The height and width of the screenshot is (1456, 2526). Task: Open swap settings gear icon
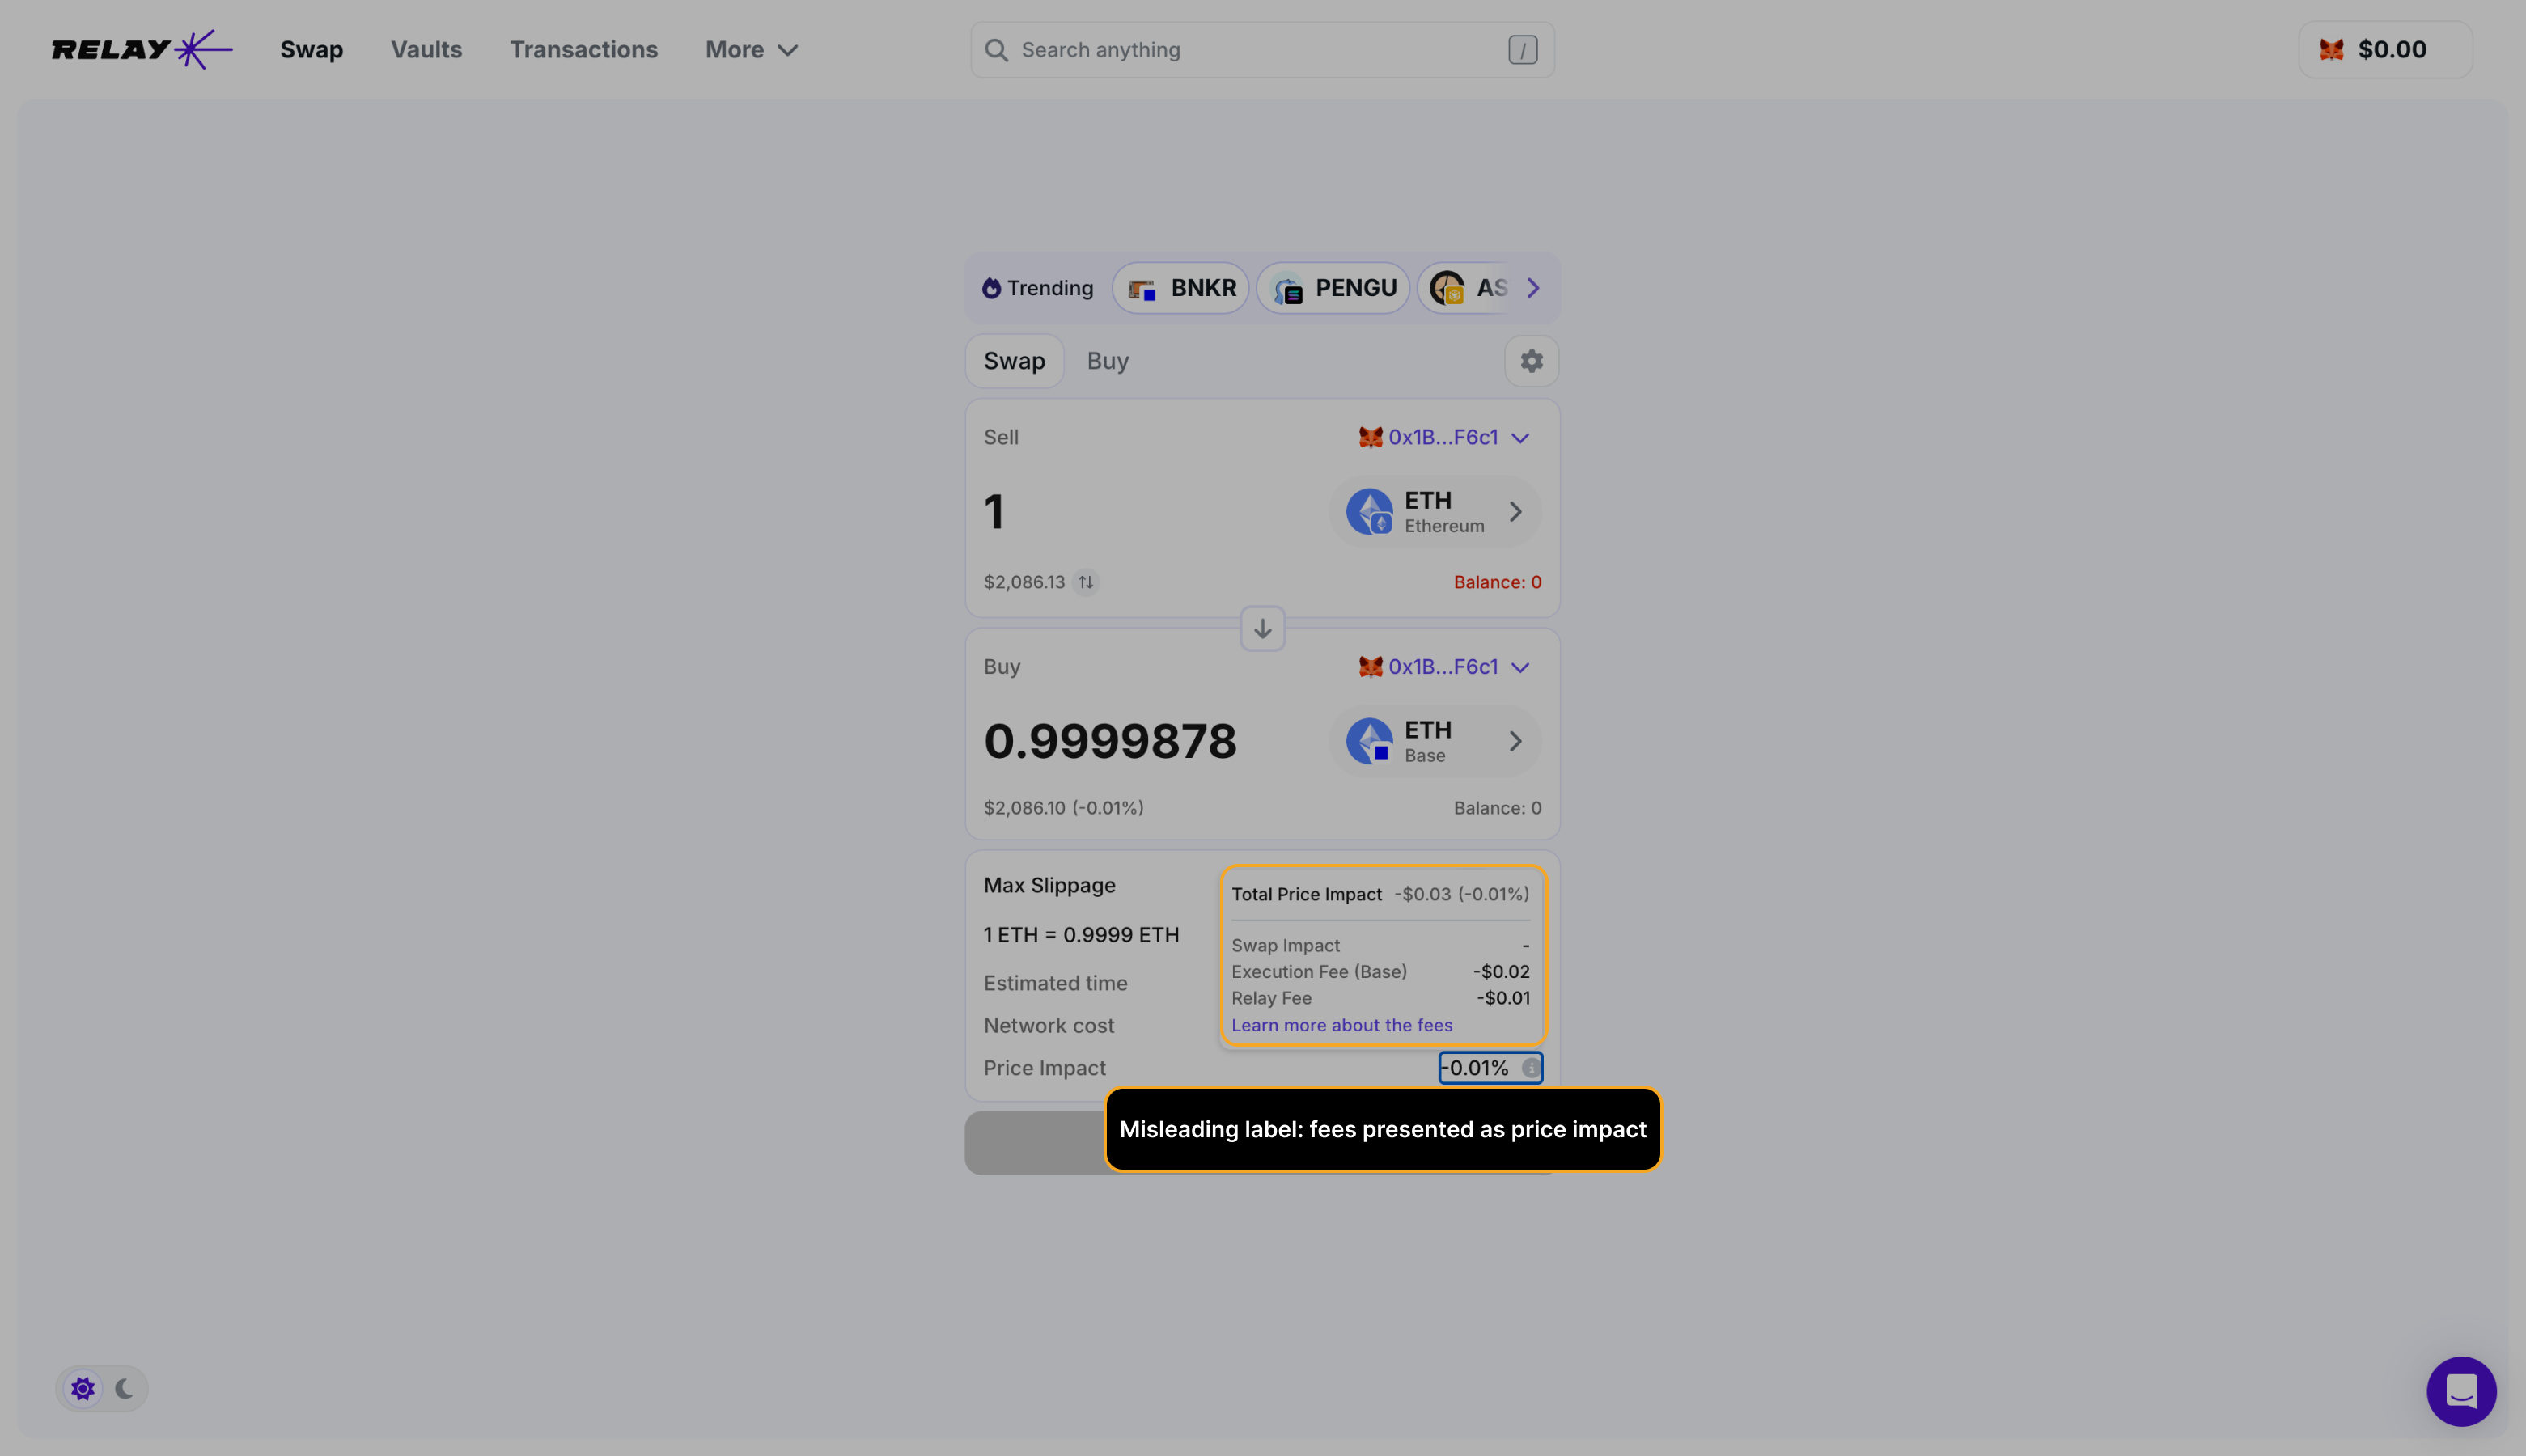(x=1531, y=361)
